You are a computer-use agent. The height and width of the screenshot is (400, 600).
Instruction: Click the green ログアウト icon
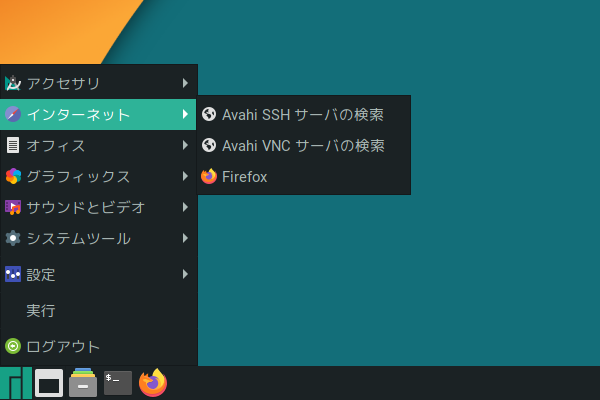pyautogui.click(x=13, y=346)
